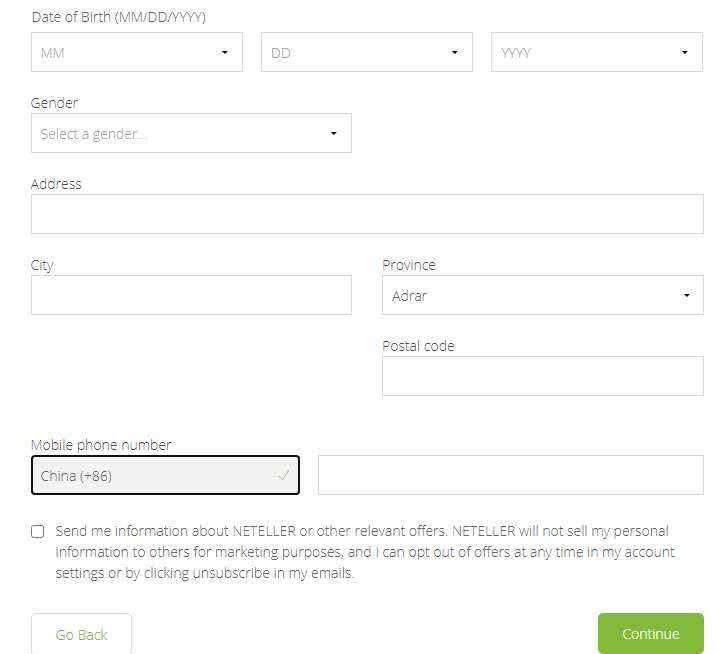724x654 pixels.
Task: Click the Go Back button
Action: [x=81, y=634]
